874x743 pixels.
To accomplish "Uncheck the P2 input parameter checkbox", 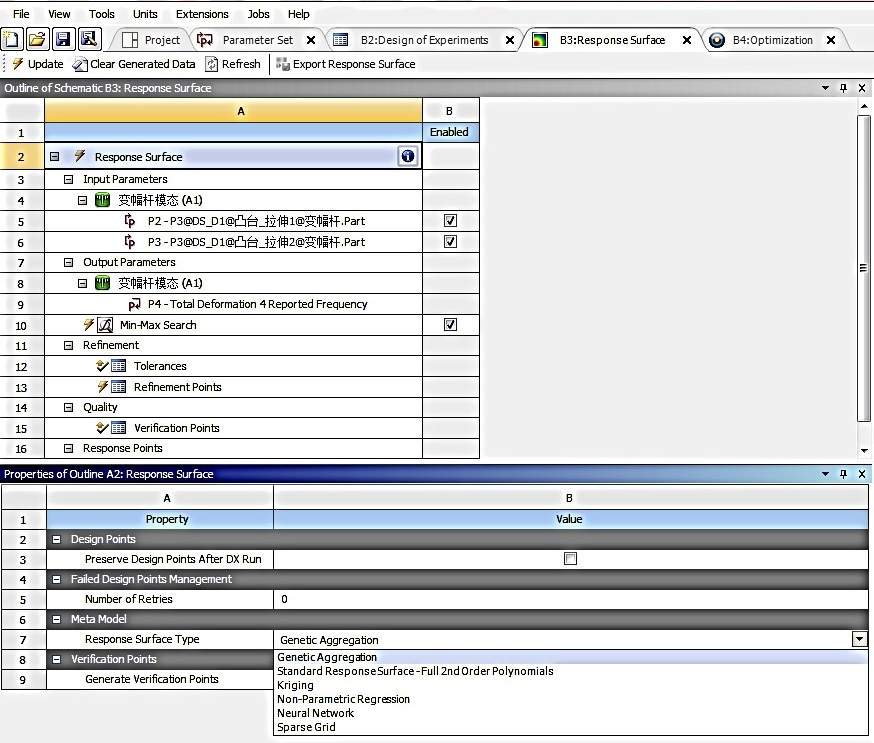I will [x=450, y=221].
